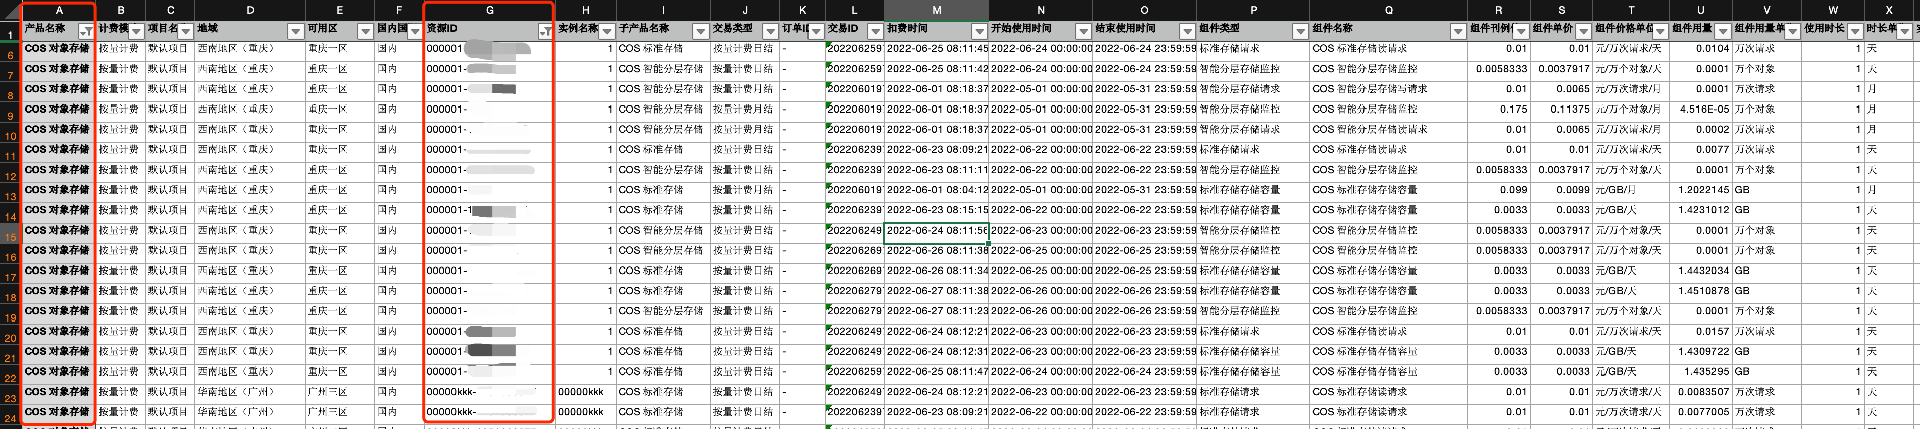Click the 2022-06-27 08:11:23 cell
Image resolution: width=1920 pixels, height=429 pixels.
pos(936,311)
